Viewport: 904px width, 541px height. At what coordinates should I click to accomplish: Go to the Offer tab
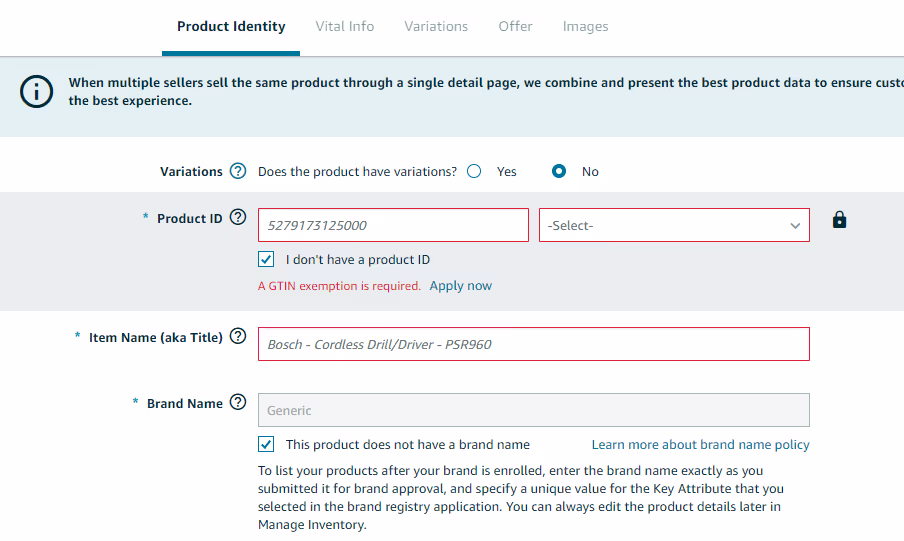click(515, 26)
